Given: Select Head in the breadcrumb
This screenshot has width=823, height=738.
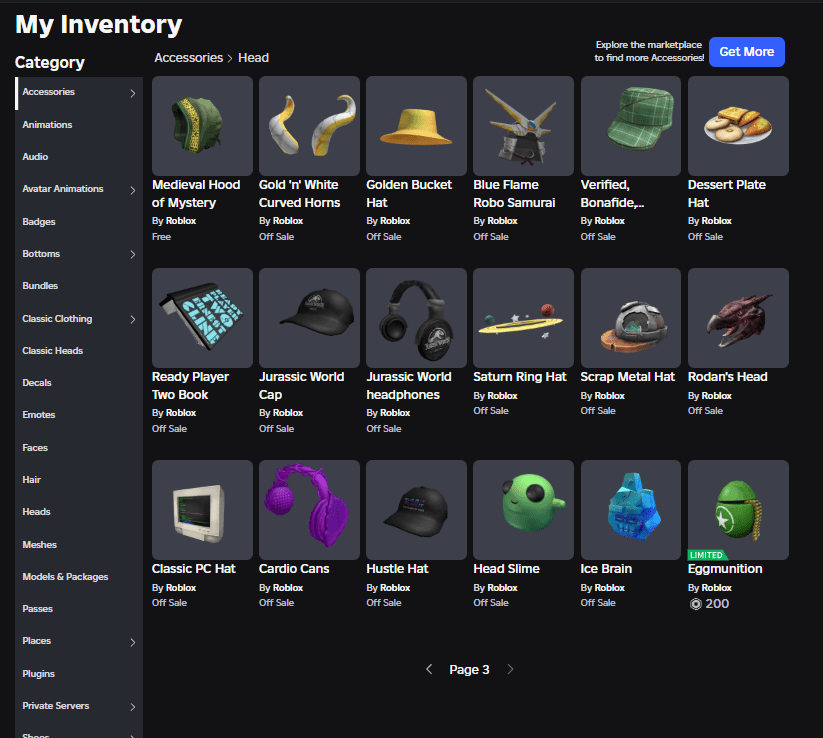Looking at the screenshot, I should coord(253,57).
